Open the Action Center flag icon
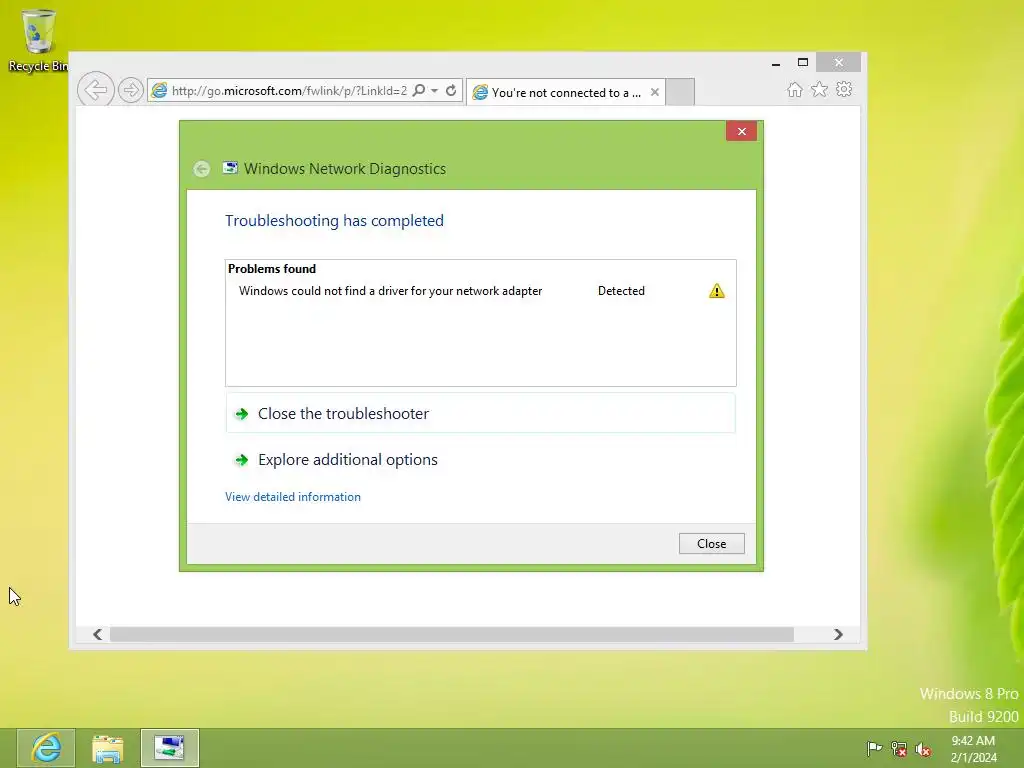 [874, 748]
